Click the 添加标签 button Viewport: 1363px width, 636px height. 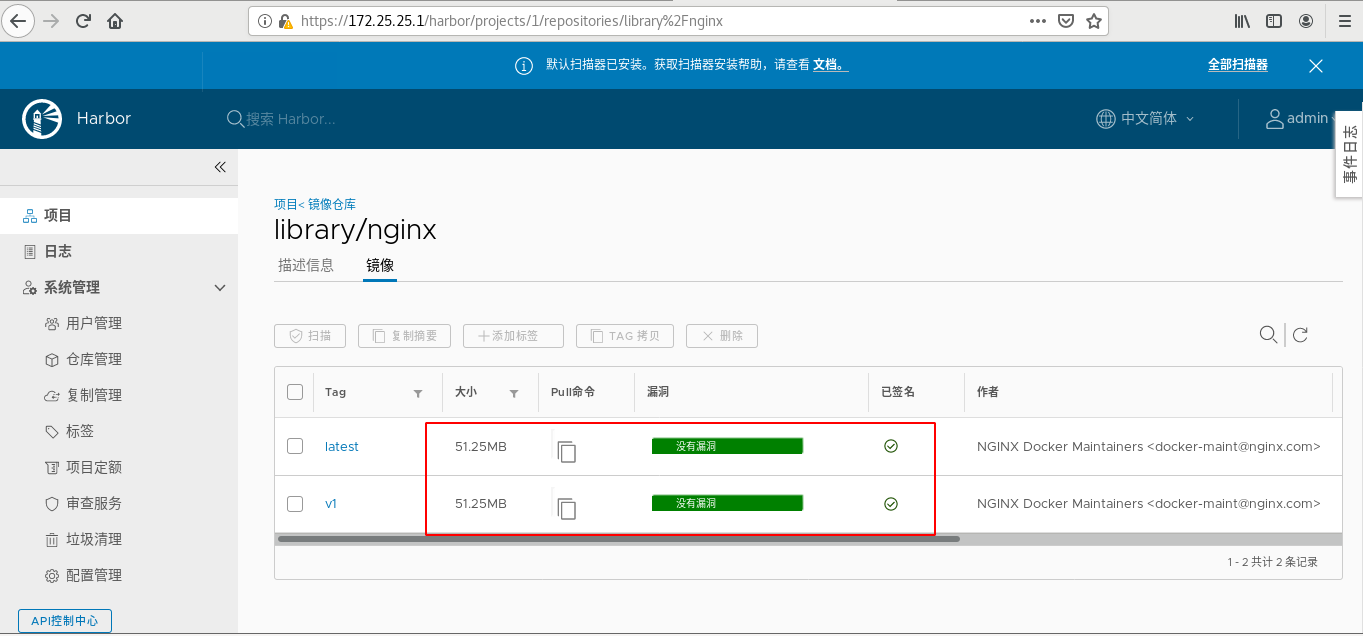(513, 336)
